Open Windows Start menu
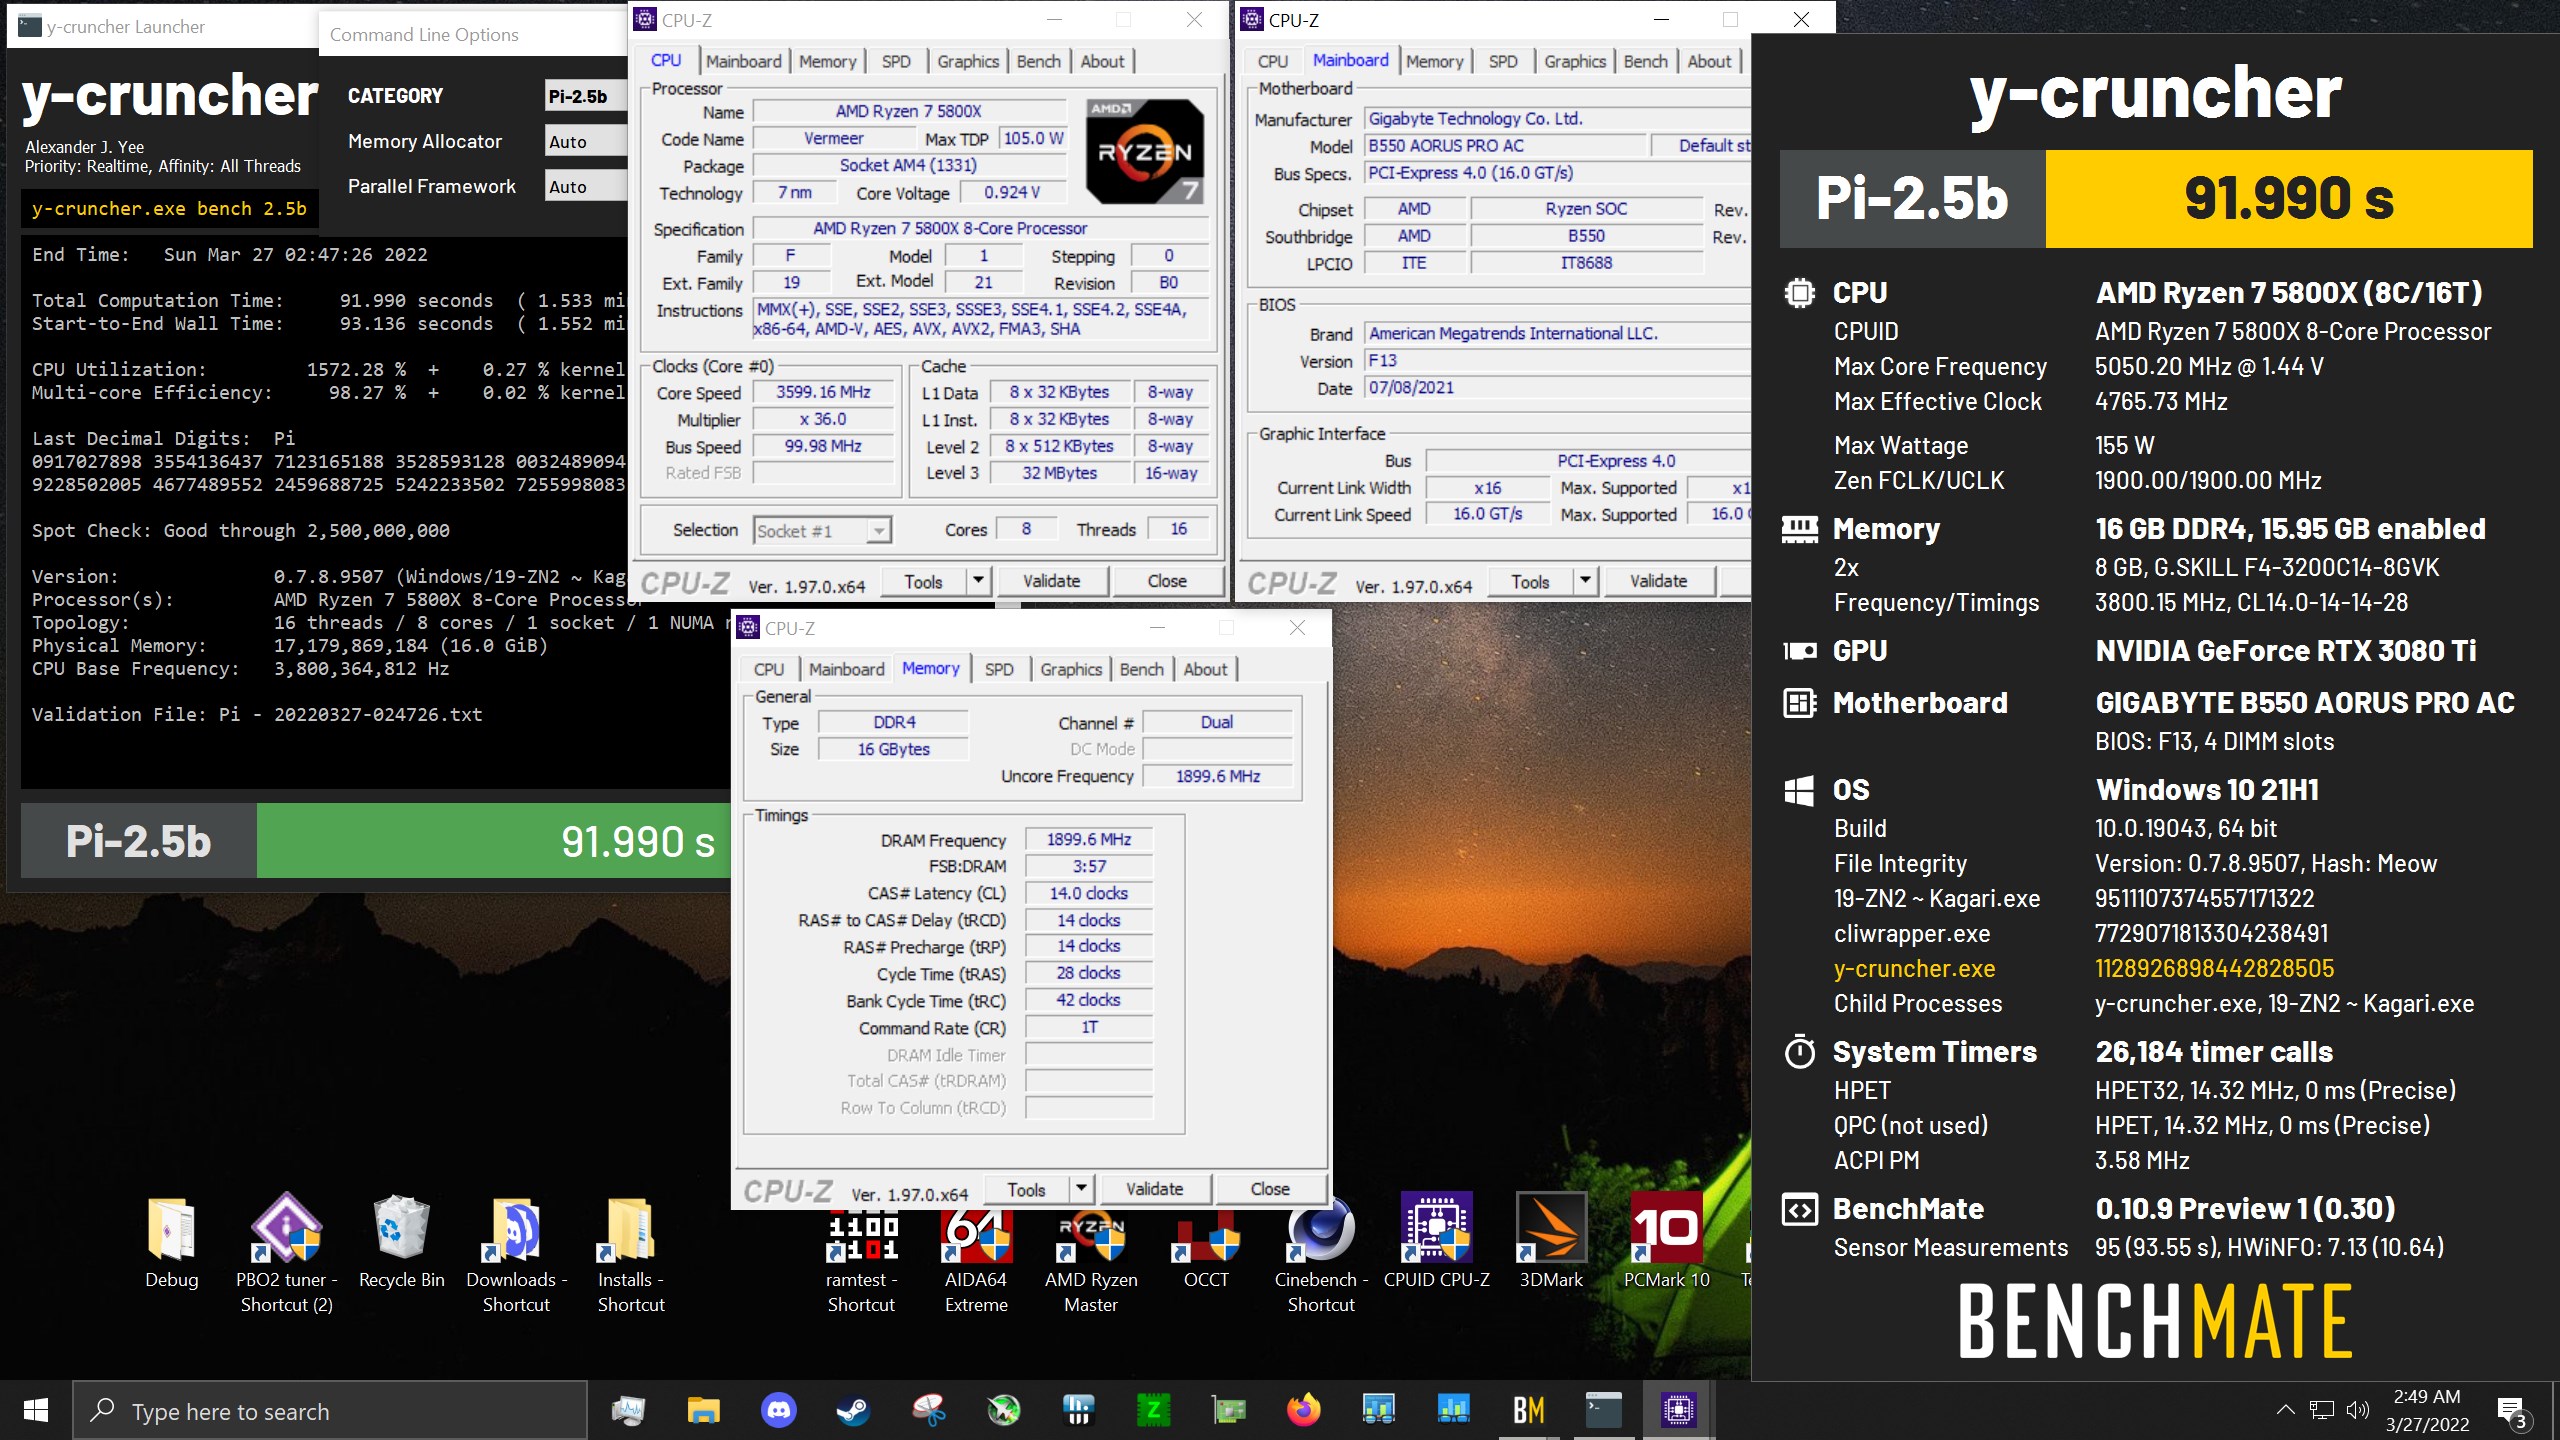 click(36, 1411)
